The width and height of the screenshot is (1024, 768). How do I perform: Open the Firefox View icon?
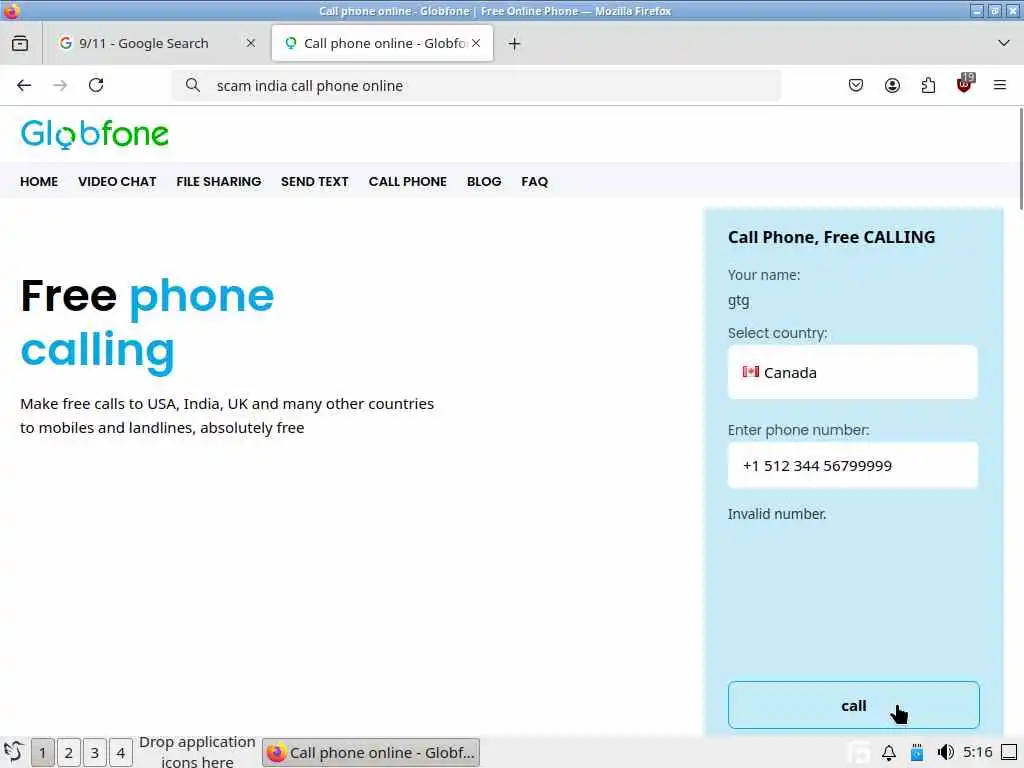20,44
